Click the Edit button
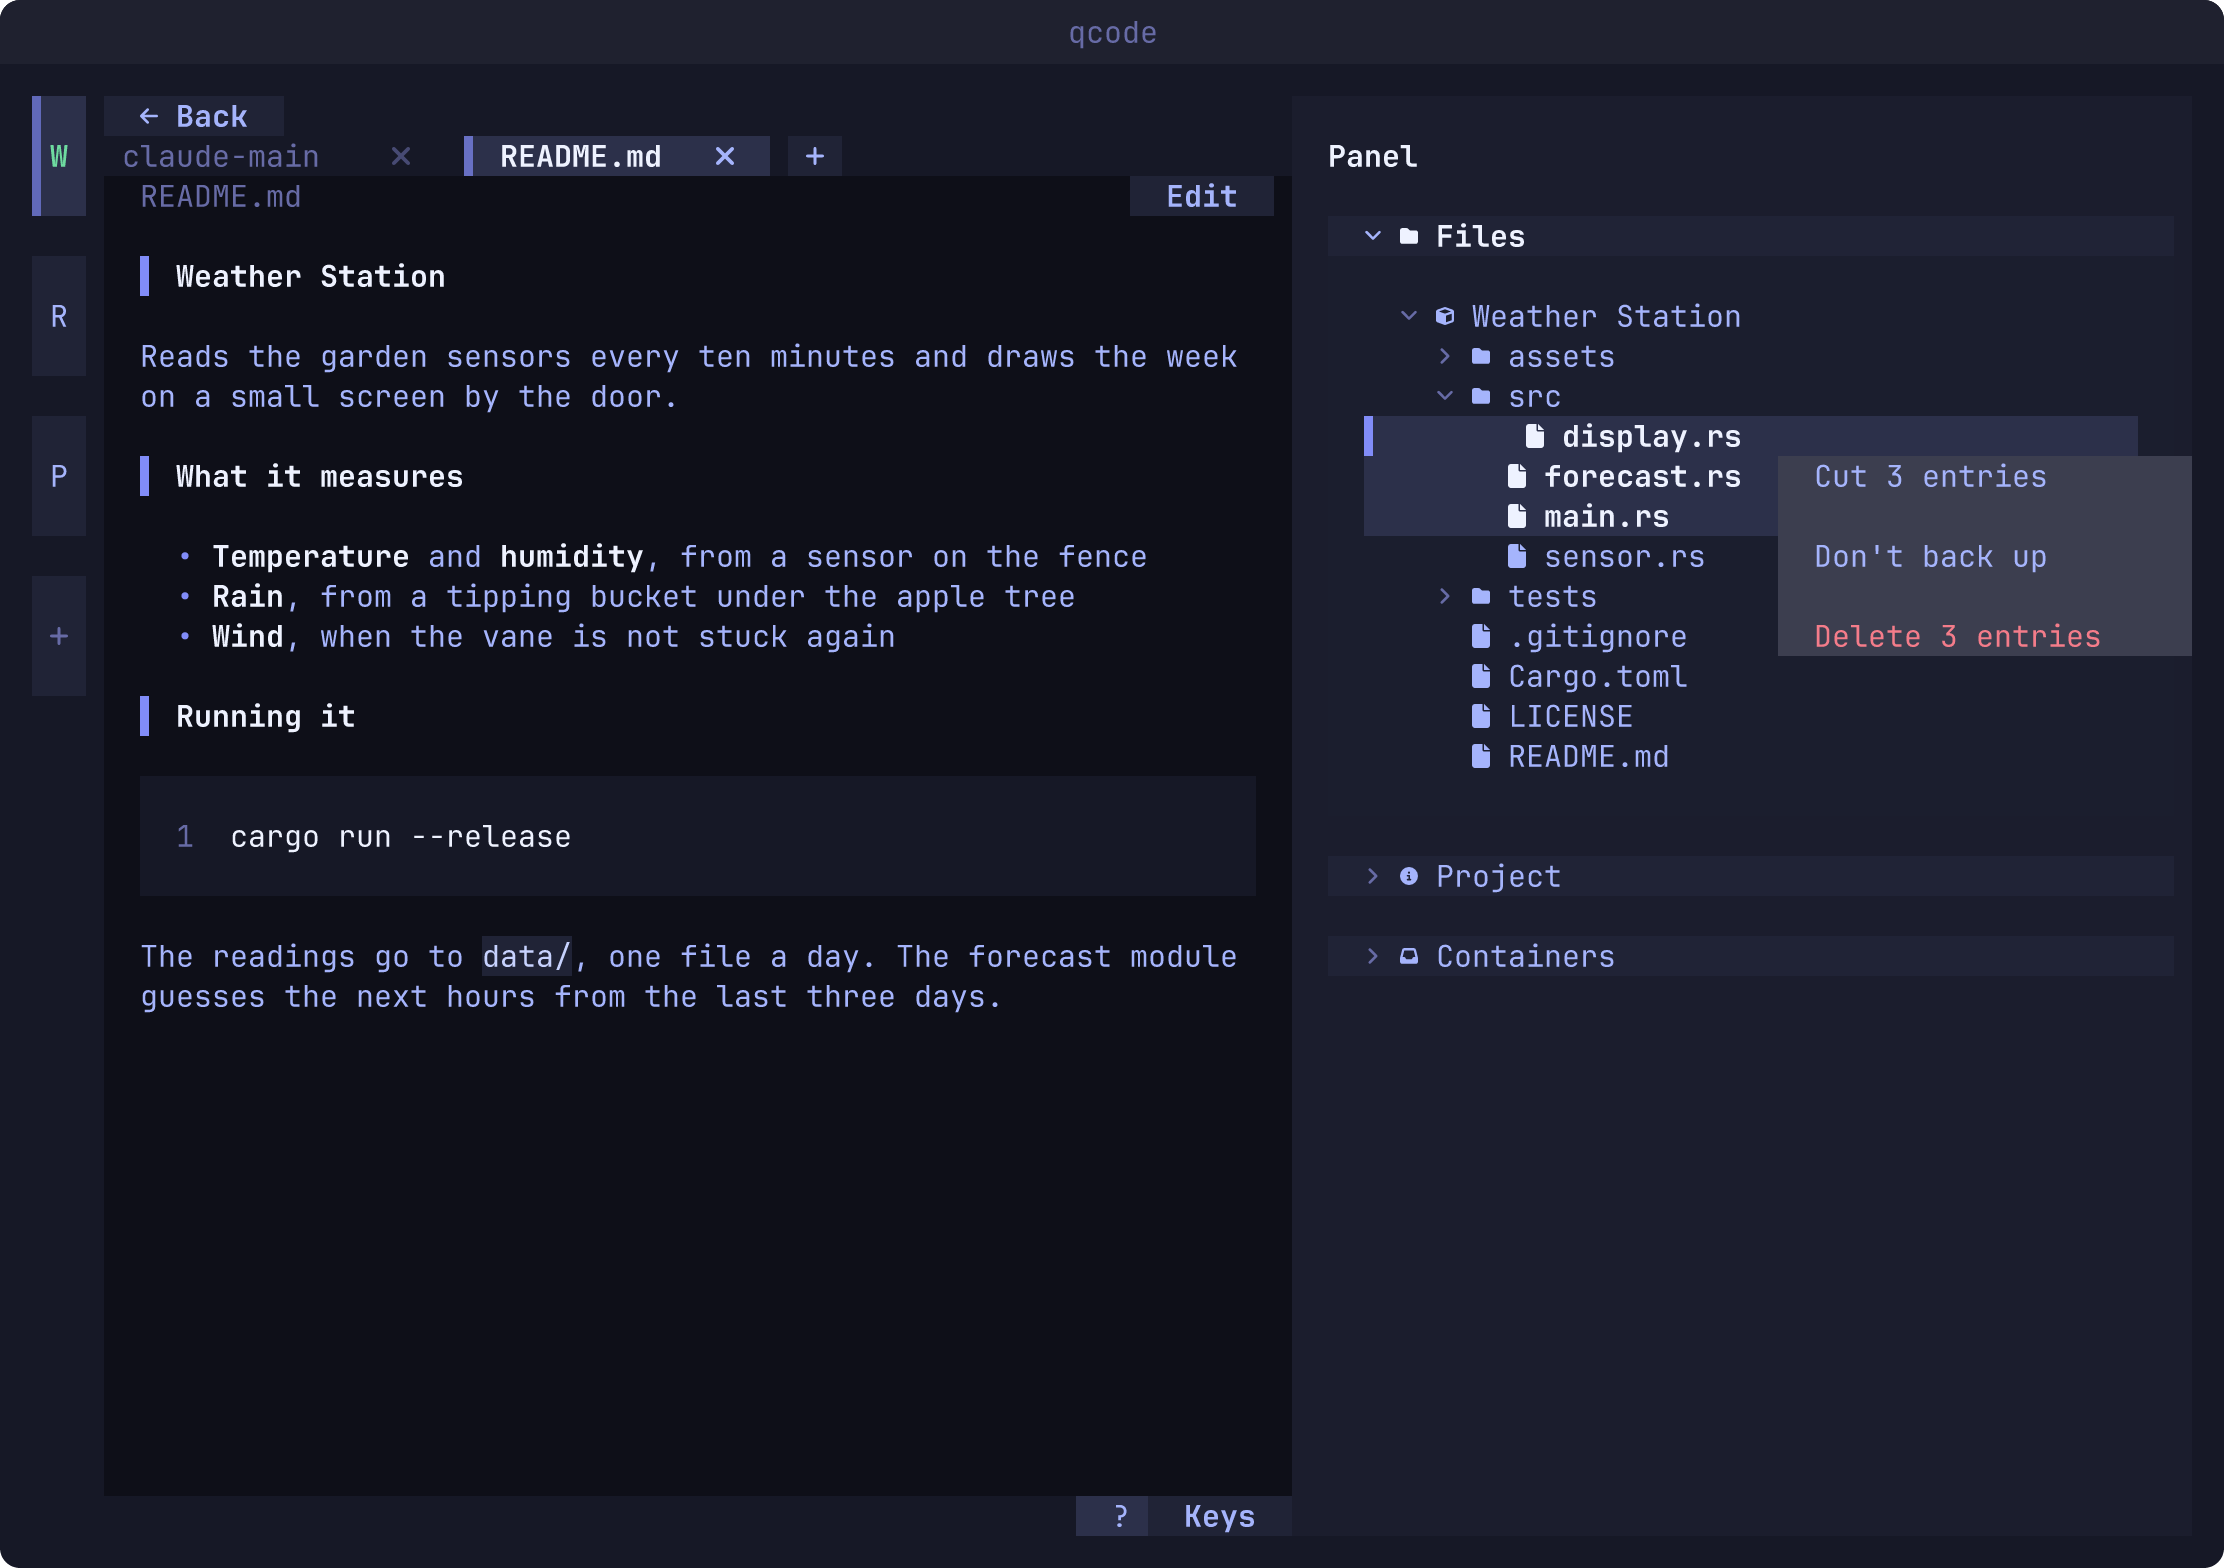The image size is (2224, 1568). pyautogui.click(x=1202, y=196)
